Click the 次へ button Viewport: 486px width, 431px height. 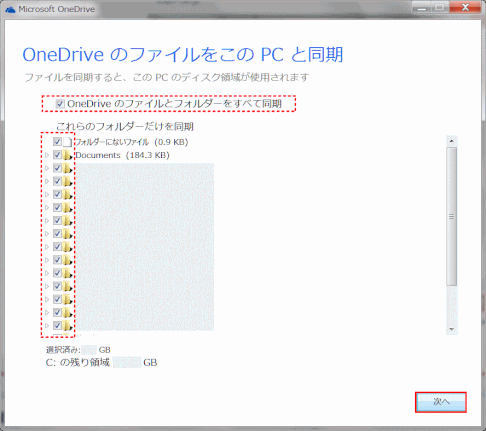click(x=441, y=402)
